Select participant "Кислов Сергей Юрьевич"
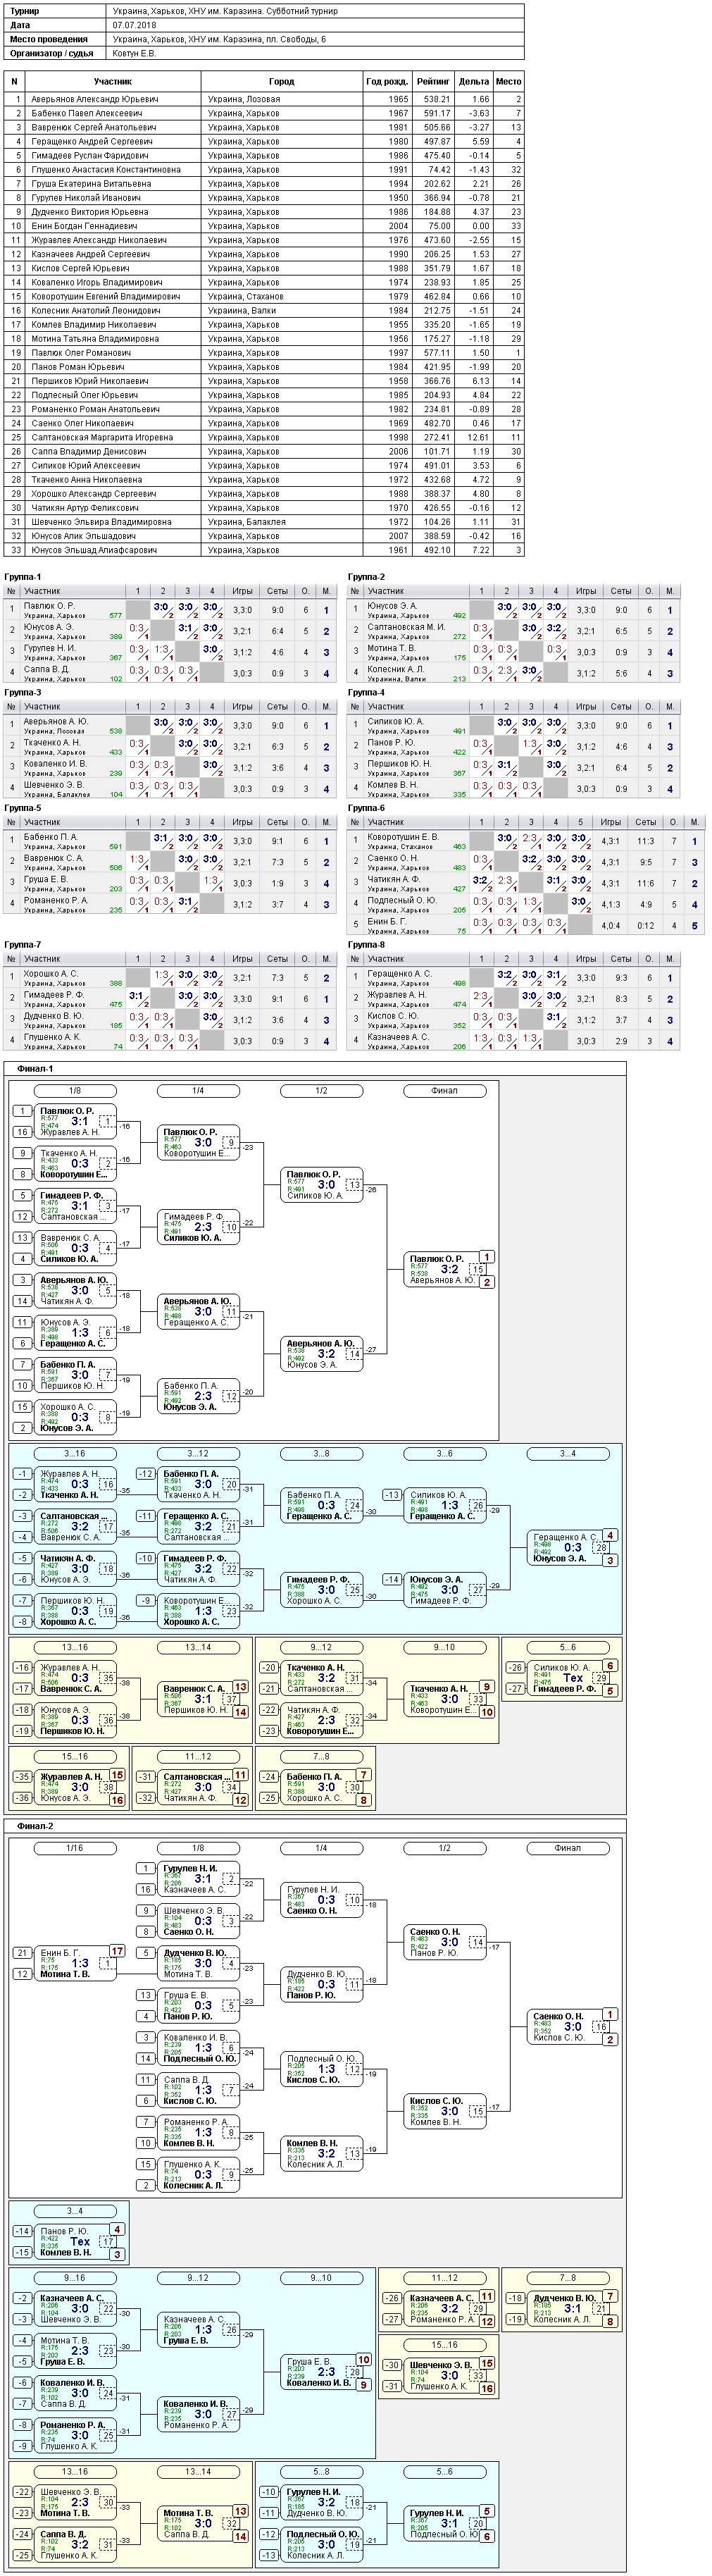This screenshot has width=712, height=2576. [80, 267]
